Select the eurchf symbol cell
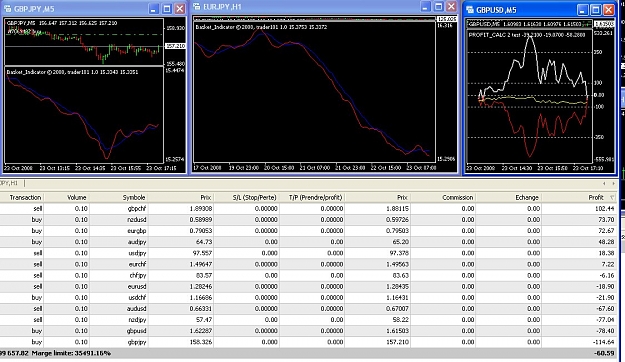The image size is (625, 362). (x=137, y=264)
